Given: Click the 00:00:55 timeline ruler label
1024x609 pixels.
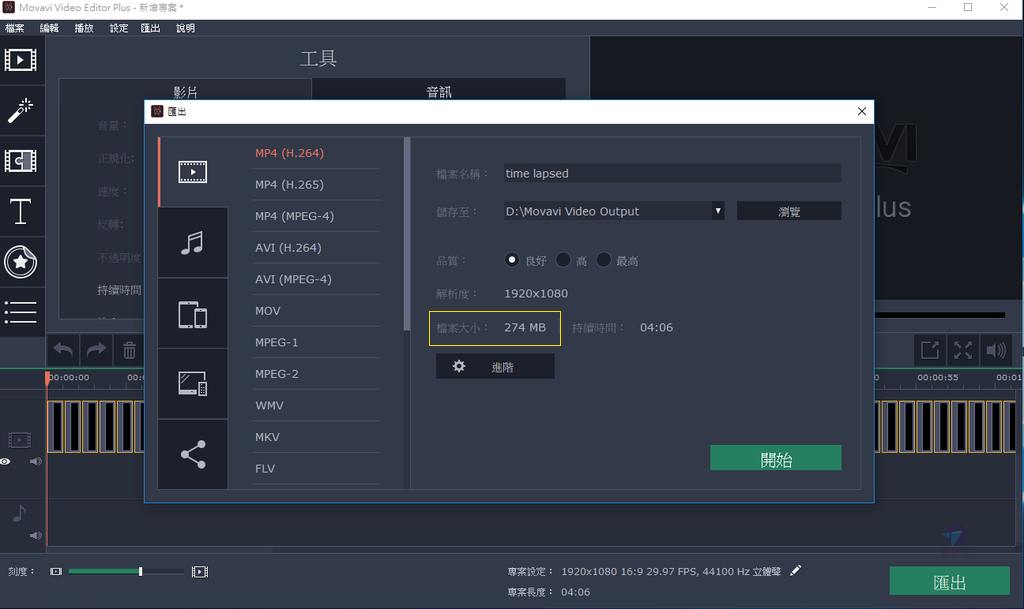Looking at the screenshot, I should coord(938,377).
